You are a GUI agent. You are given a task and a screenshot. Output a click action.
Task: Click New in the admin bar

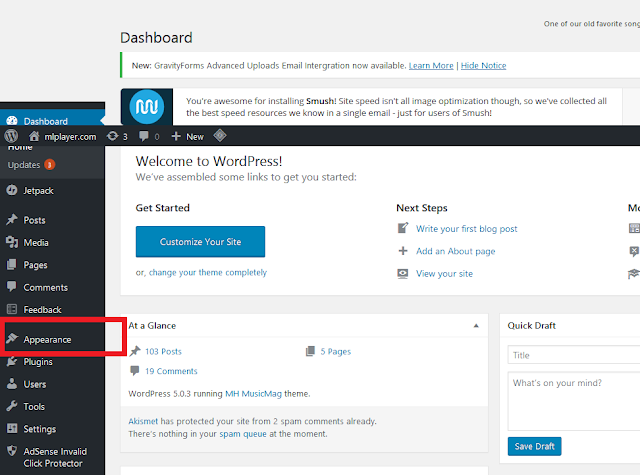(195, 137)
